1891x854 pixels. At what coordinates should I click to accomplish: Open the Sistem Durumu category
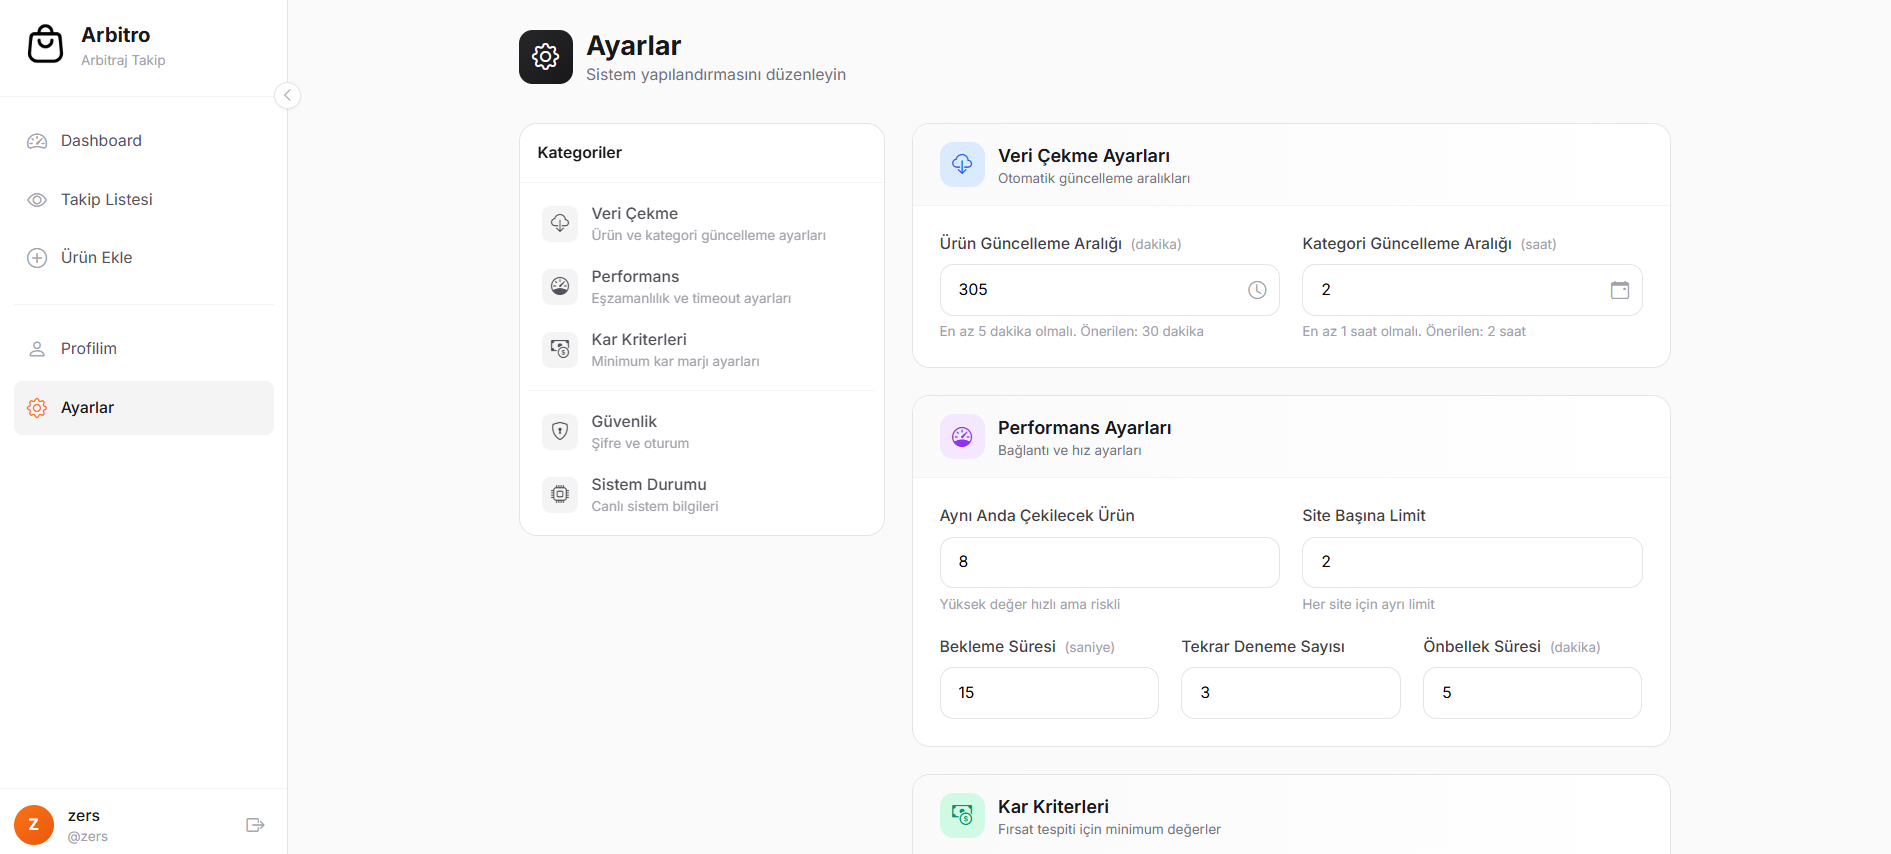pos(702,495)
